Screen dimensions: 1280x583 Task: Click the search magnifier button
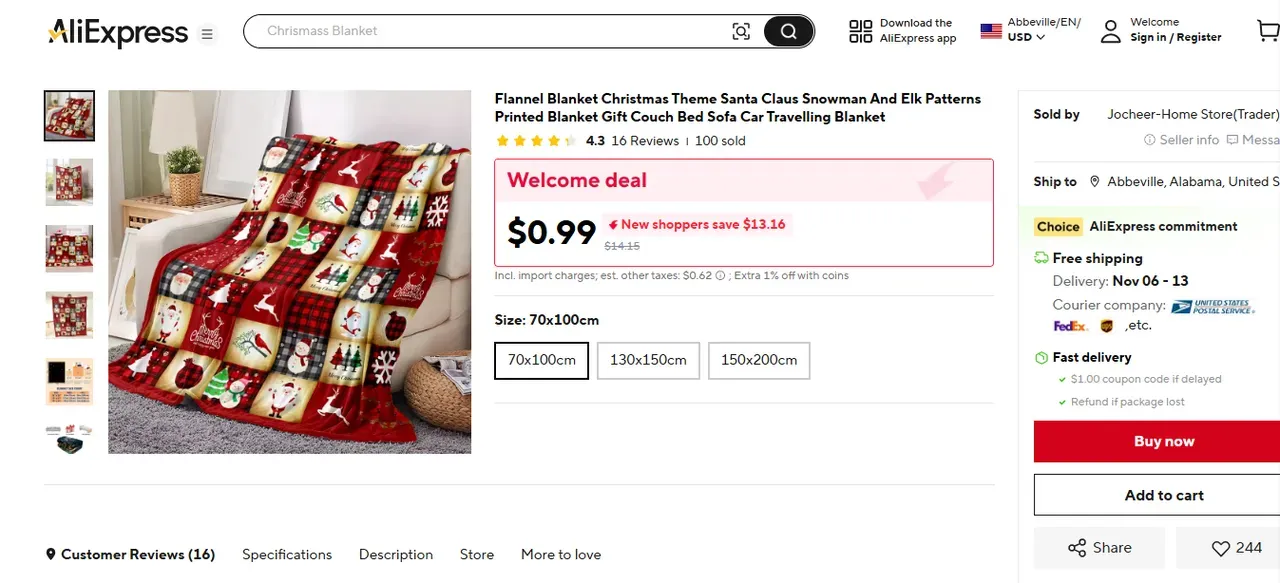click(x=788, y=31)
